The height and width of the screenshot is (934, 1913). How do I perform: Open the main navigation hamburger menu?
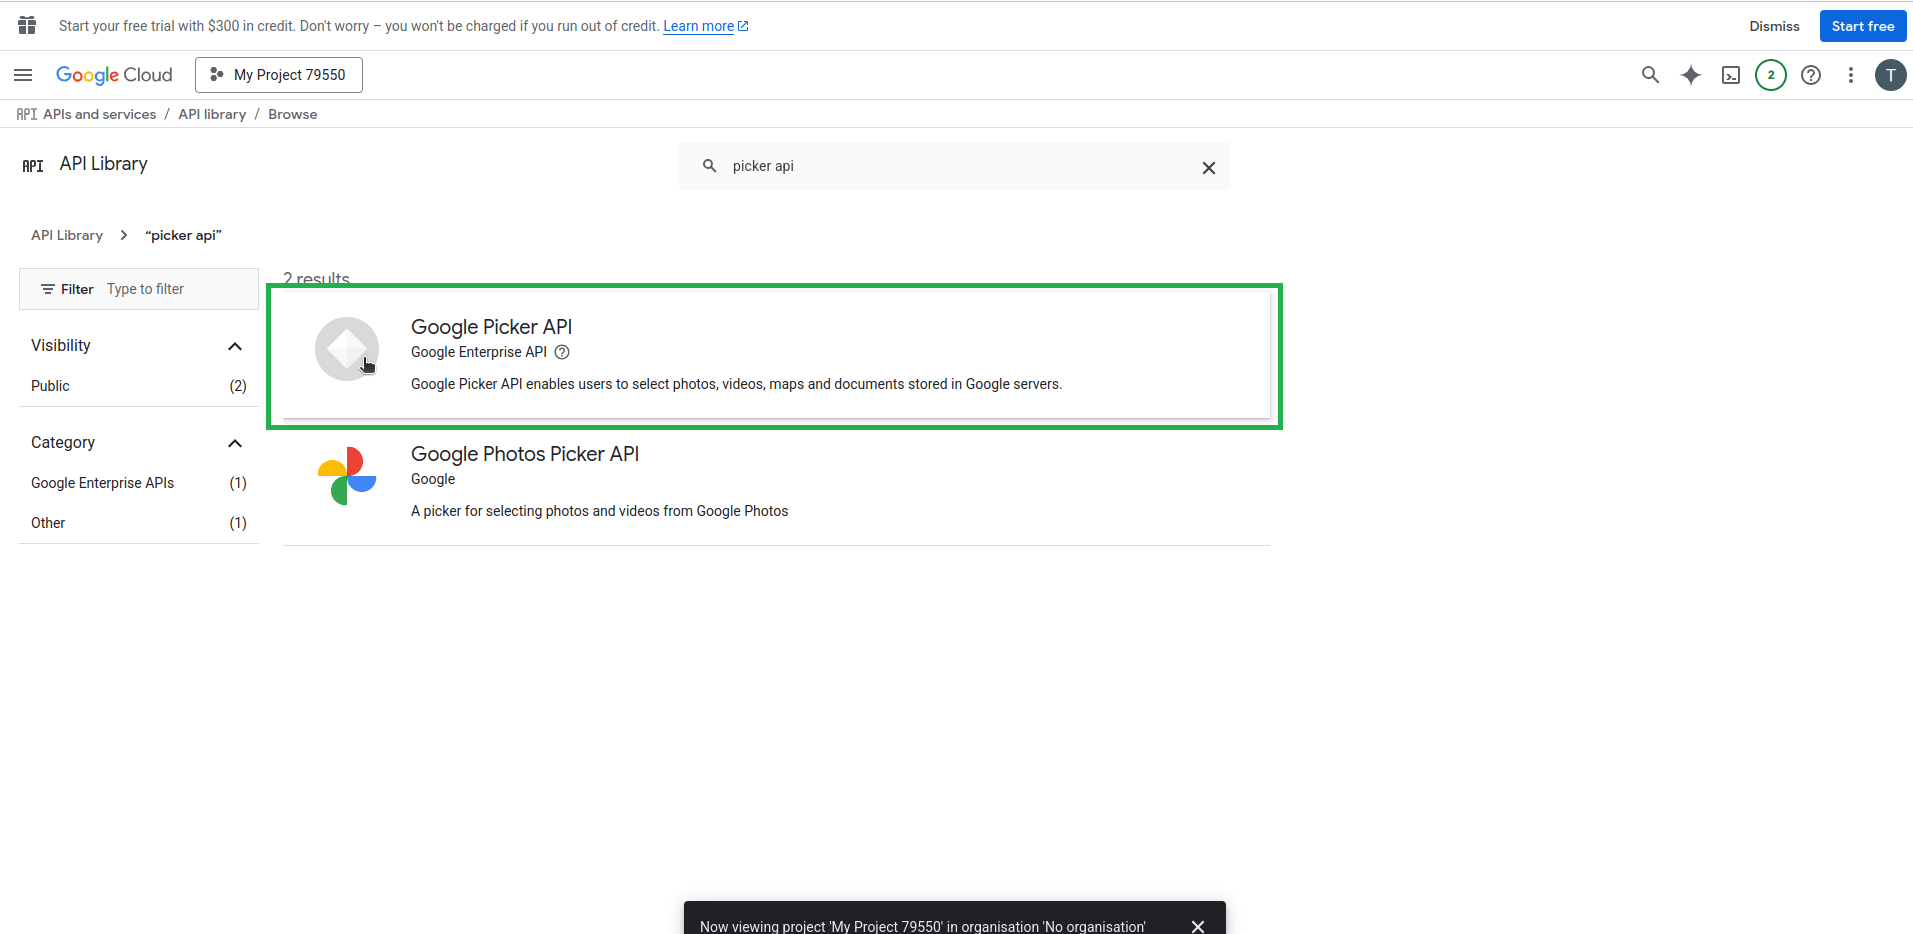23,75
